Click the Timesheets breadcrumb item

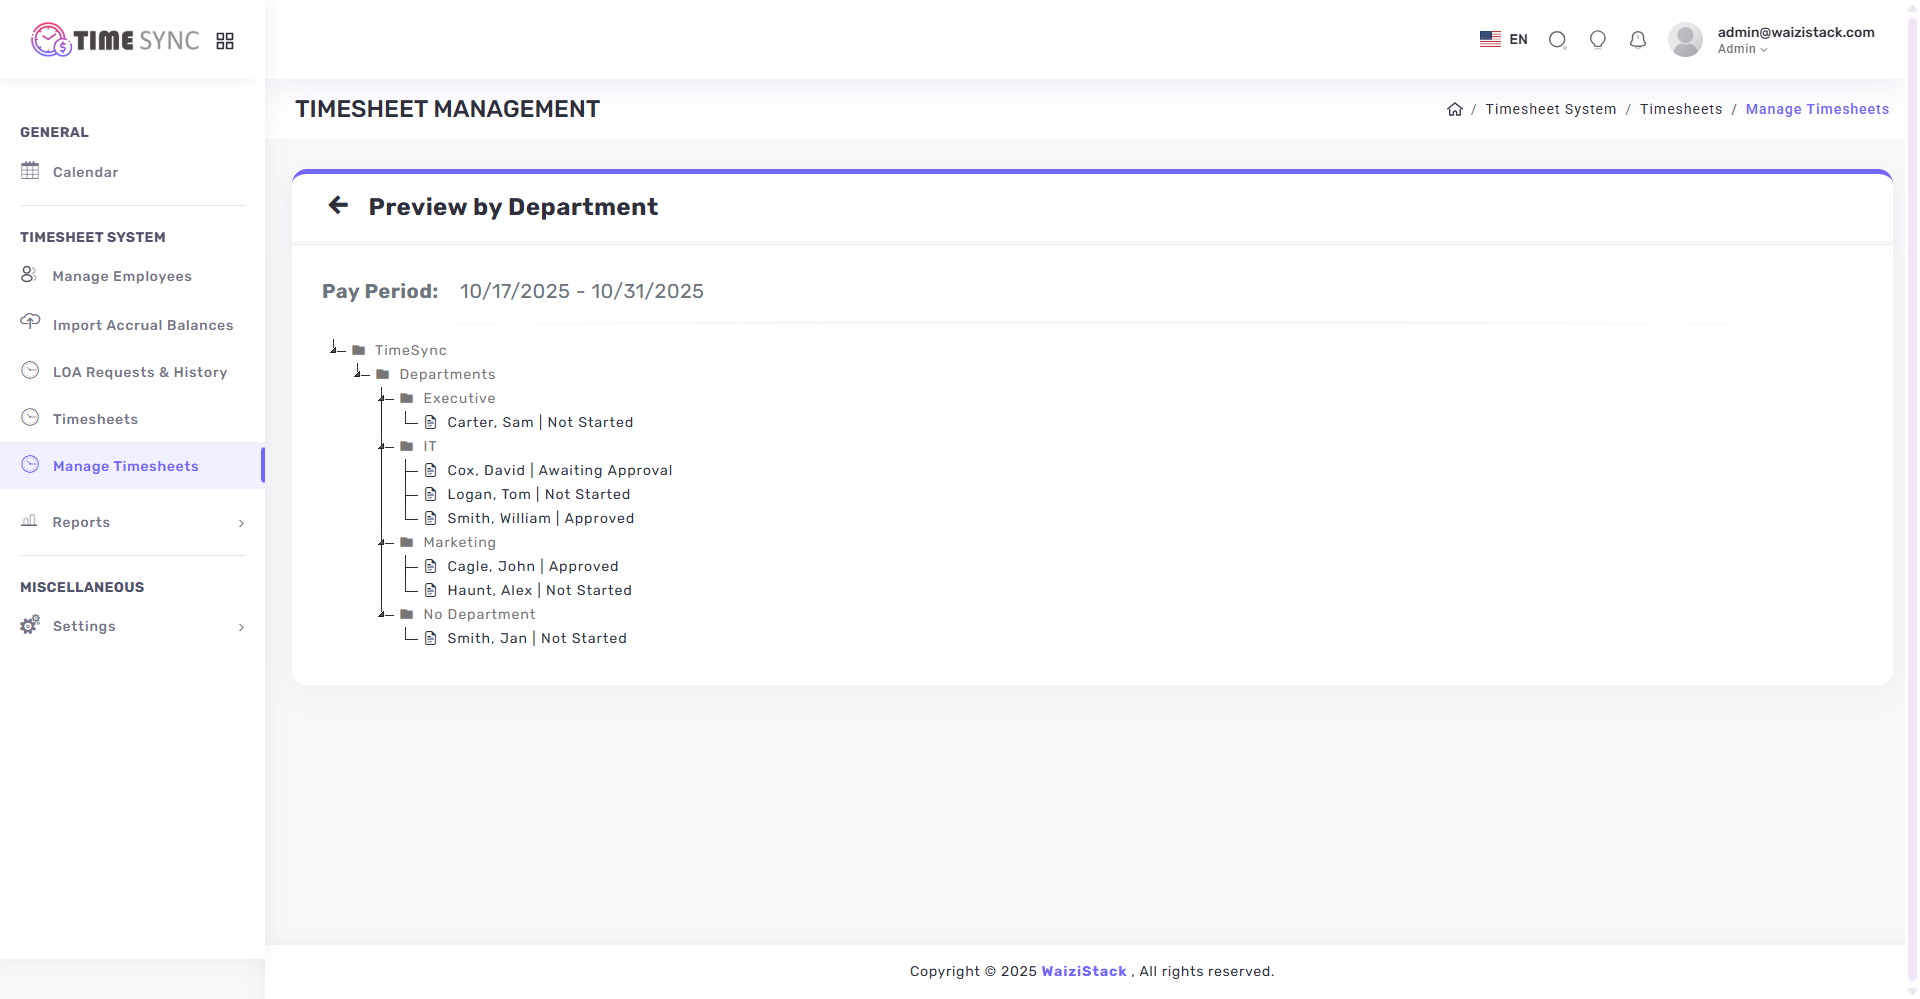[1681, 109]
